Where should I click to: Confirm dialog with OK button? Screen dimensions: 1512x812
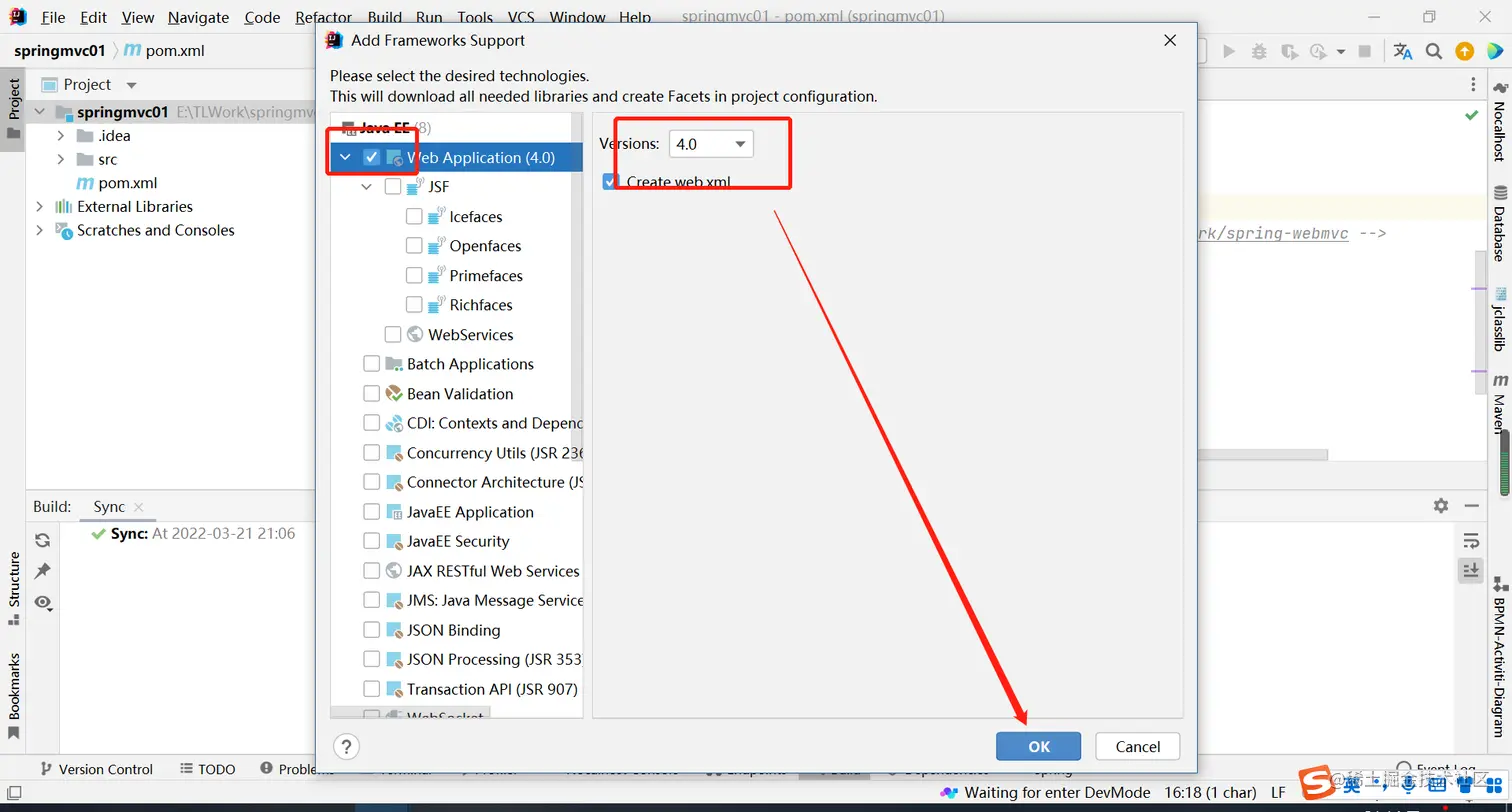tap(1038, 746)
